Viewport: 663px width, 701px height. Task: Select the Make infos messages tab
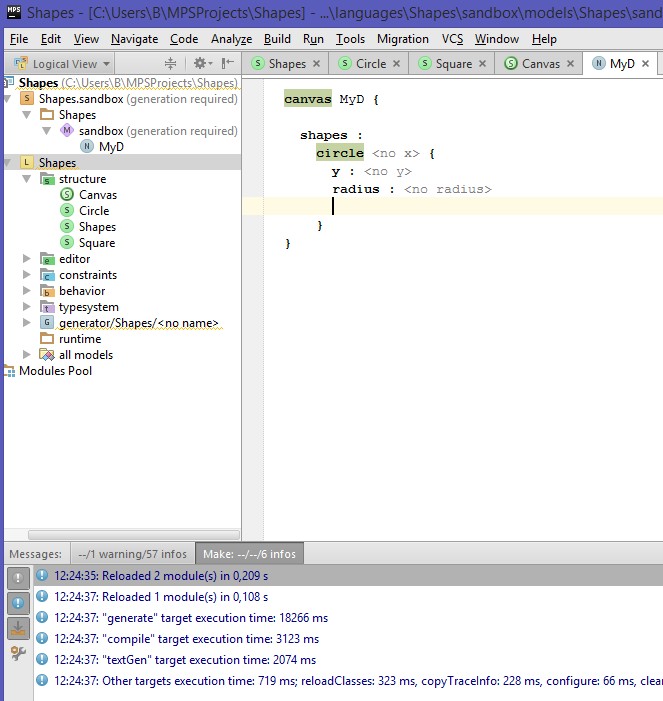click(250, 553)
